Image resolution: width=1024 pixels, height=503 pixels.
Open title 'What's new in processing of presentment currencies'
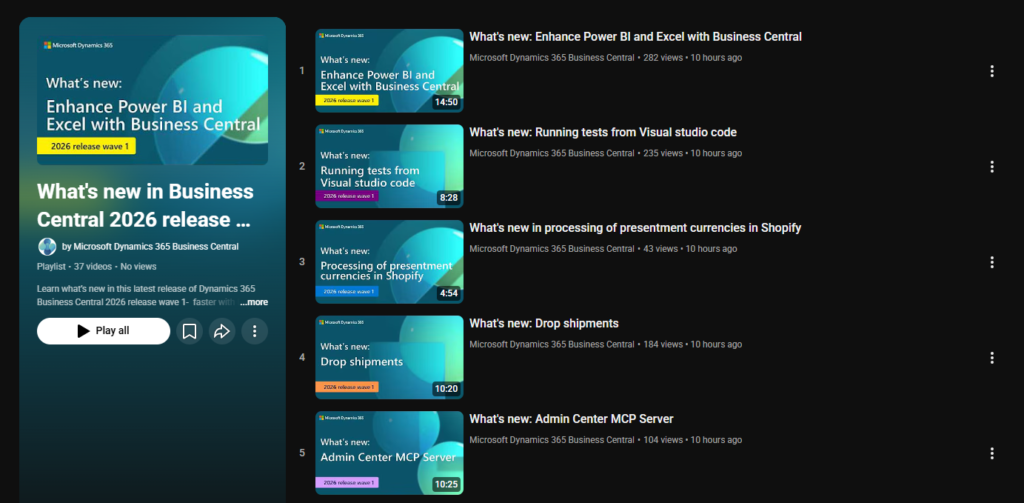(634, 228)
